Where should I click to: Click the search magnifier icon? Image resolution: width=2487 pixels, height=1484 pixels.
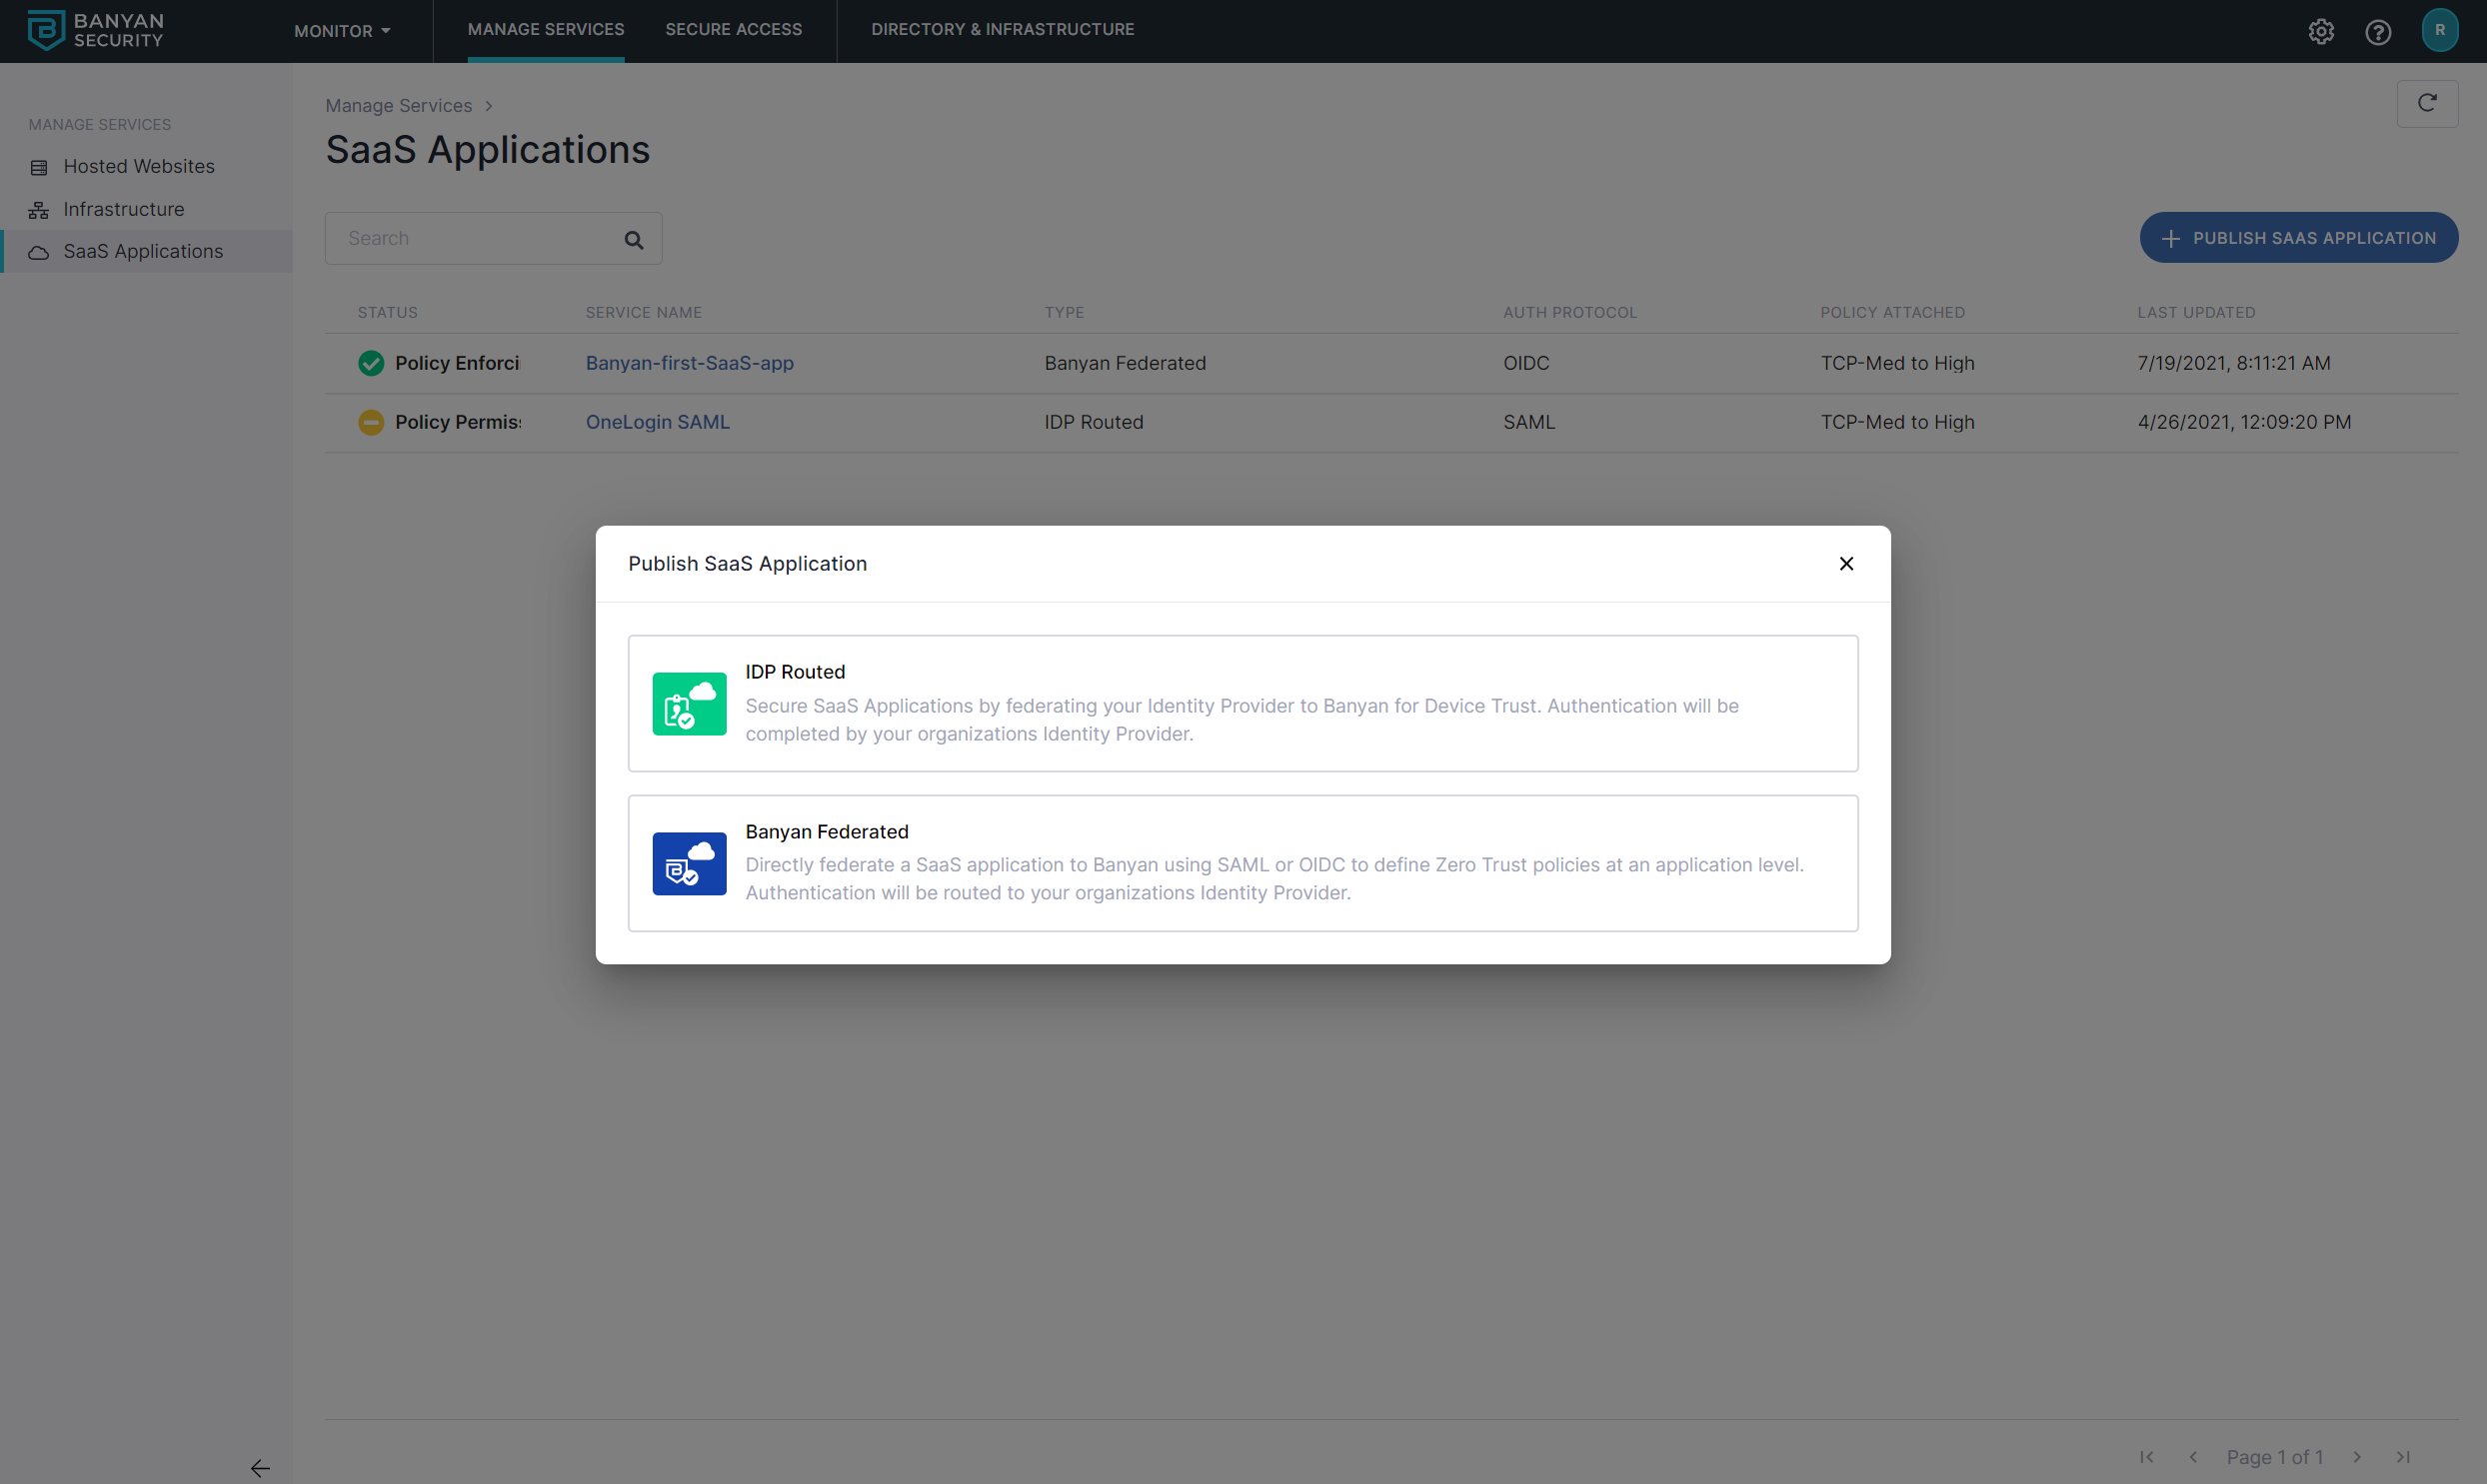click(633, 239)
